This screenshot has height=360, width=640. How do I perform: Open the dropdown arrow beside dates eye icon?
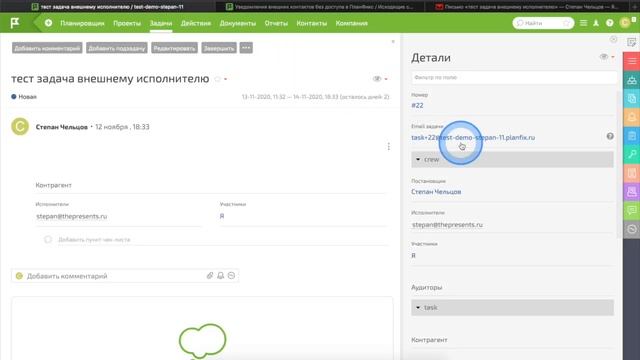click(386, 79)
